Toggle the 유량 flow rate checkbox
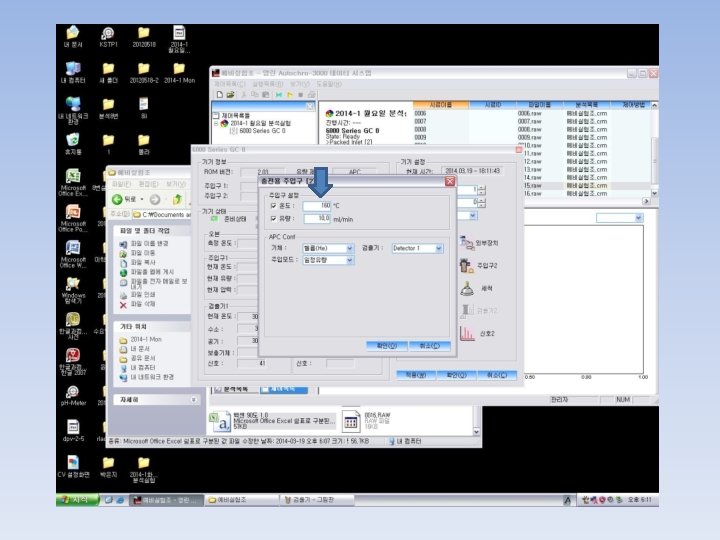This screenshot has height=540, width=720. pos(274,219)
